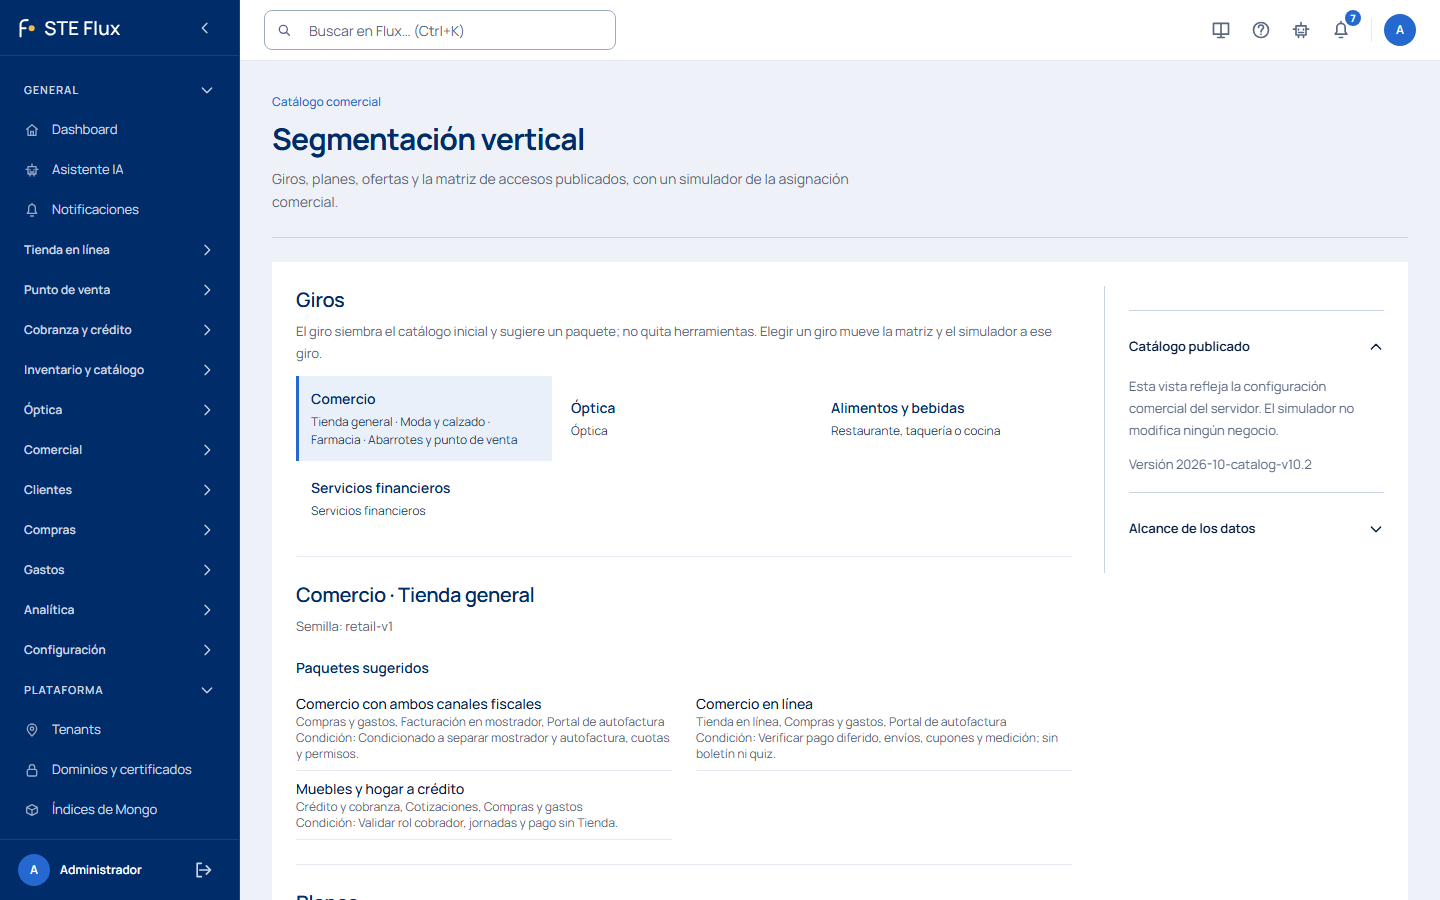1440x900 pixels.
Task: Expand the Comercial sidebar submenu
Action: 120,450
